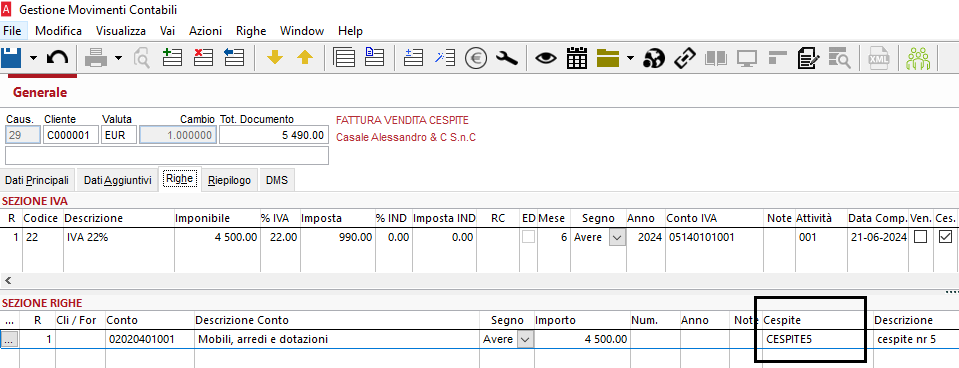The image size is (959, 368).
Task: Click the Undo arrow icon
Action: (57, 58)
